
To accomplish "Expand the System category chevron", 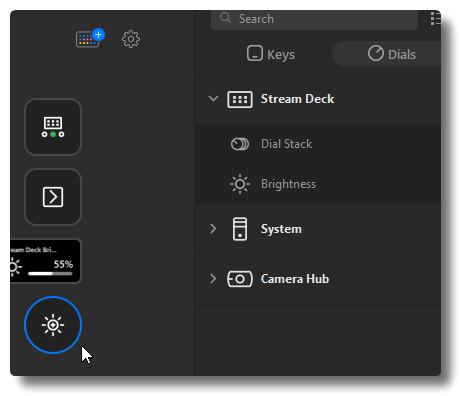I will click(x=213, y=229).
